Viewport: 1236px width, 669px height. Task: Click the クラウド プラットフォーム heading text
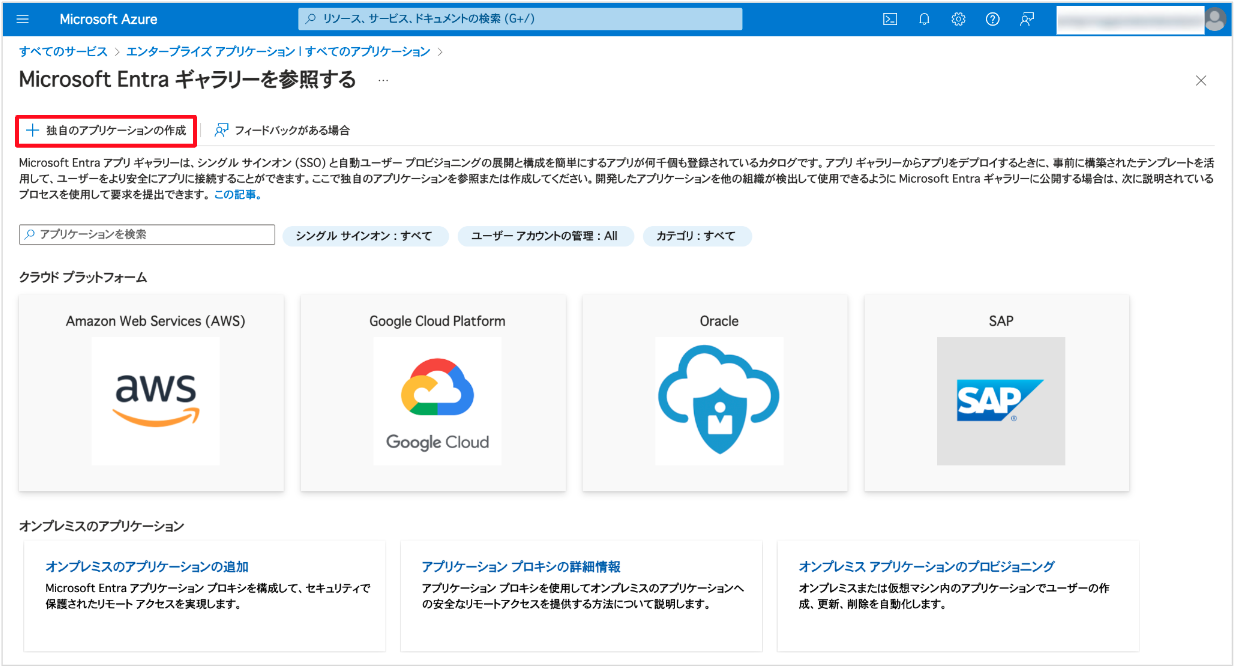(x=83, y=277)
